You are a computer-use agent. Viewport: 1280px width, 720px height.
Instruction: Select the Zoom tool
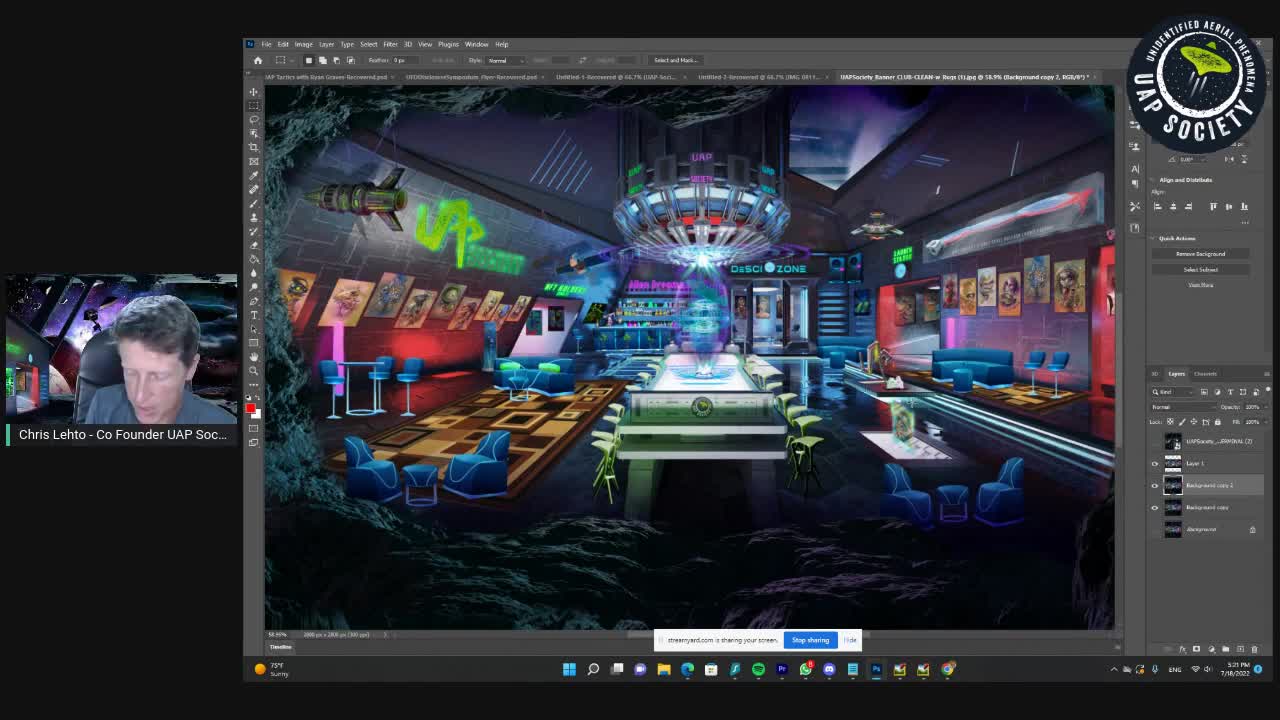(x=254, y=371)
